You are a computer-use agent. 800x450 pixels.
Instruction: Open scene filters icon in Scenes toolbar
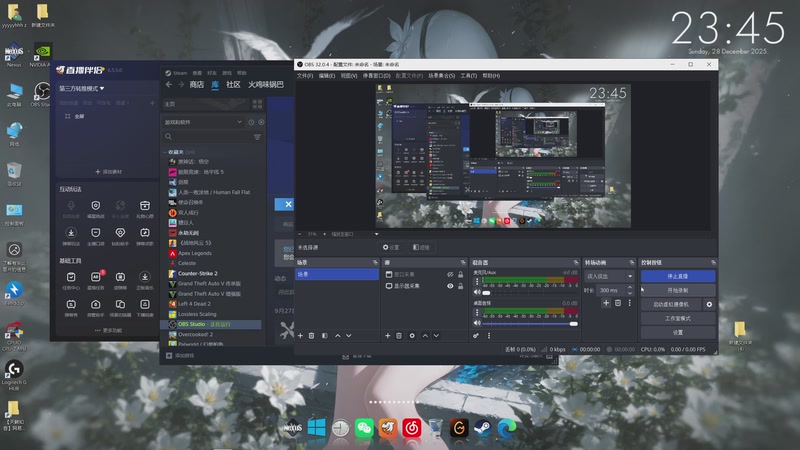click(324, 336)
